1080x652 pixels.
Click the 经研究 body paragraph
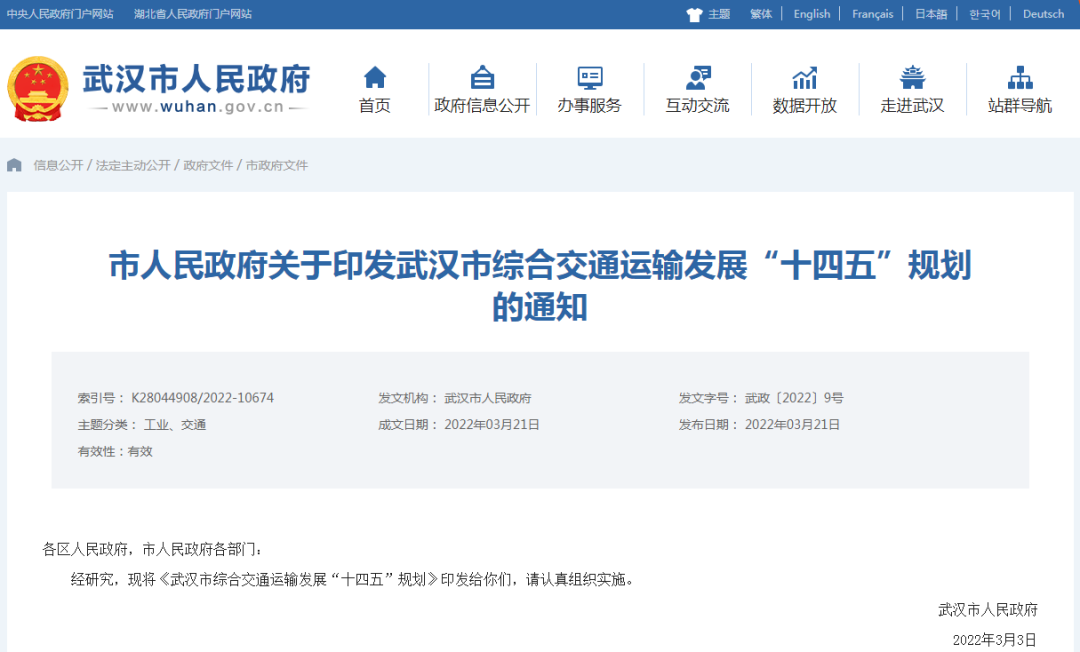[x=353, y=580]
